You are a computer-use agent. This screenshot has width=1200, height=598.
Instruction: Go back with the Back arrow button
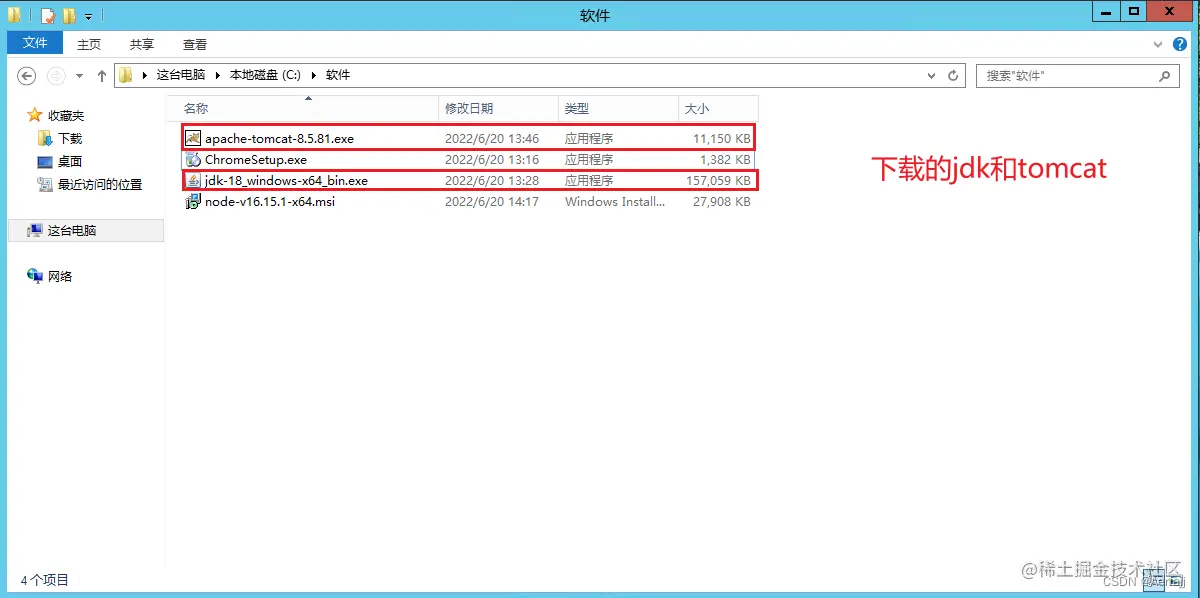tap(27, 76)
